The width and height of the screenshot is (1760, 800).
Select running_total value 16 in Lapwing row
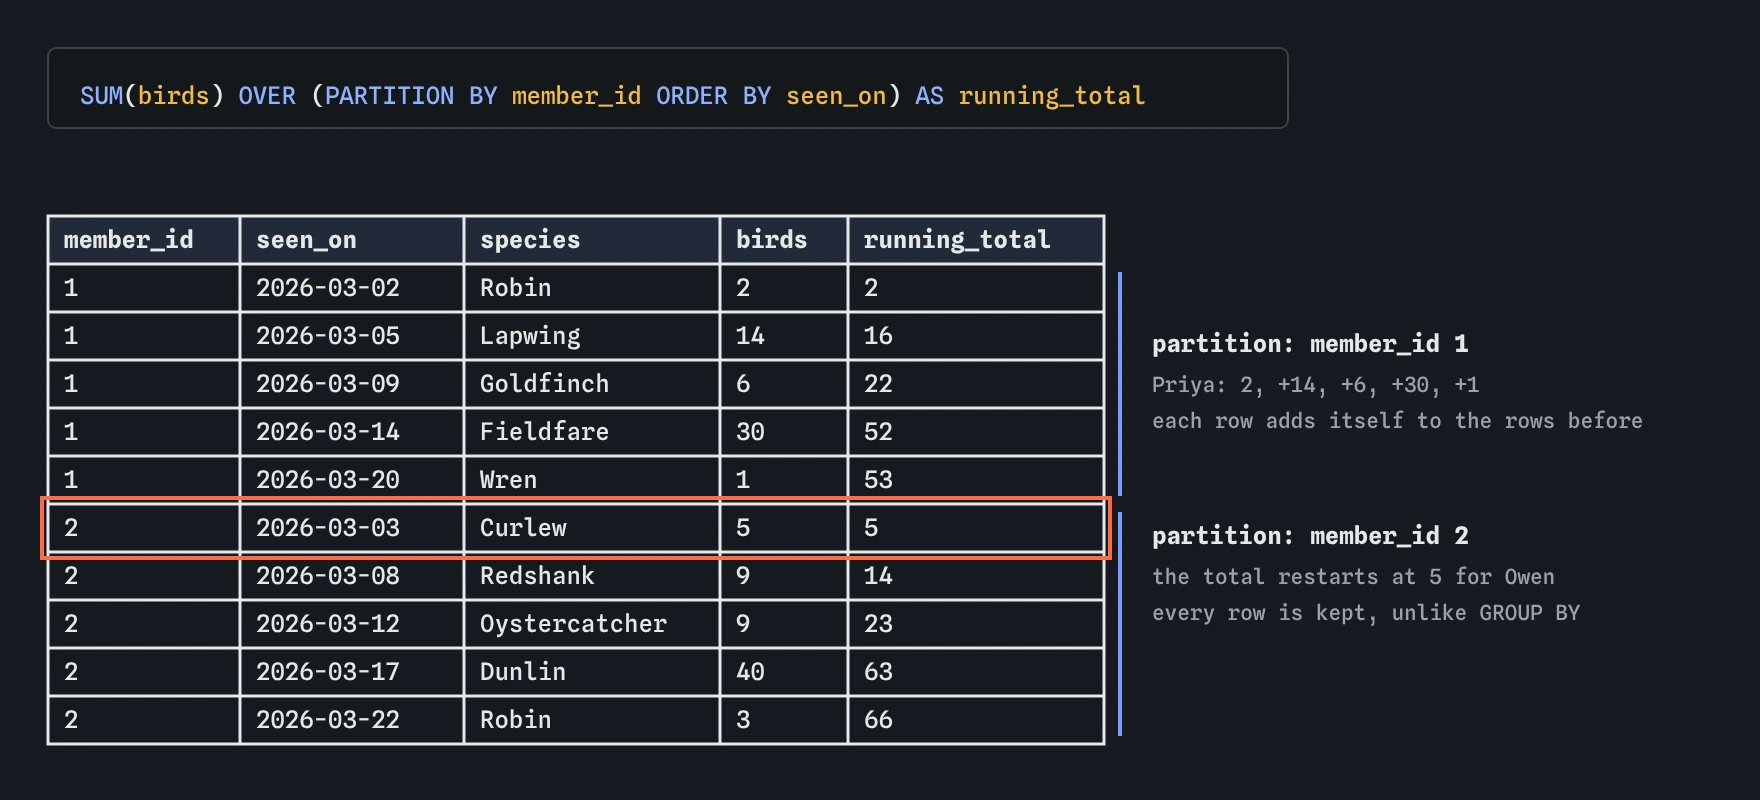[x=976, y=336]
